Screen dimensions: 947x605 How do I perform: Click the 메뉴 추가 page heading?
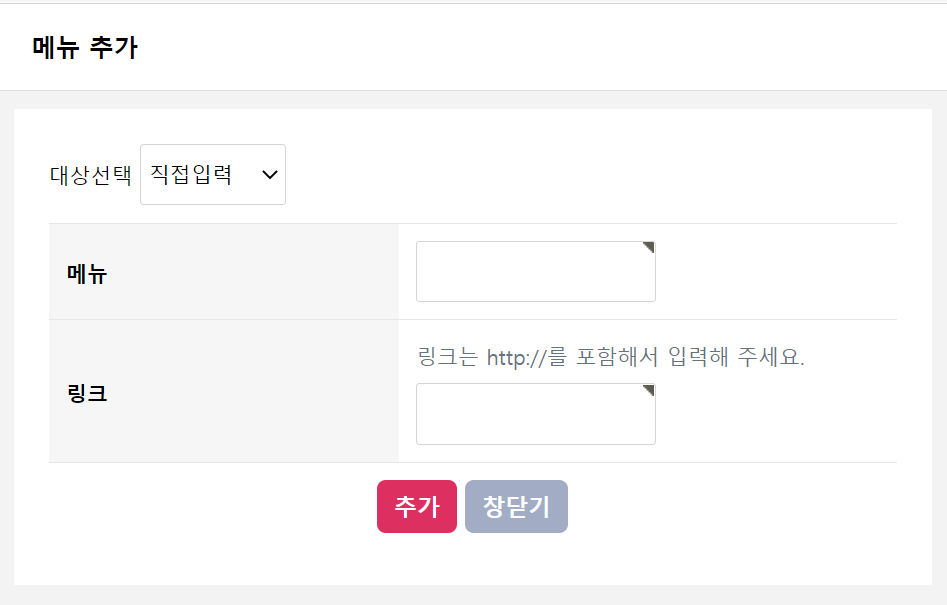click(x=85, y=47)
